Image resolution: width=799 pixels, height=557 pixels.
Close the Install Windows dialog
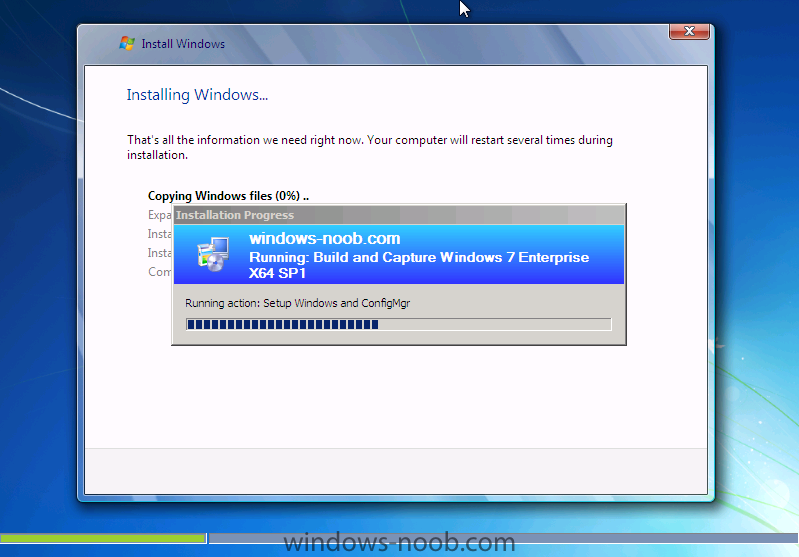tap(689, 31)
